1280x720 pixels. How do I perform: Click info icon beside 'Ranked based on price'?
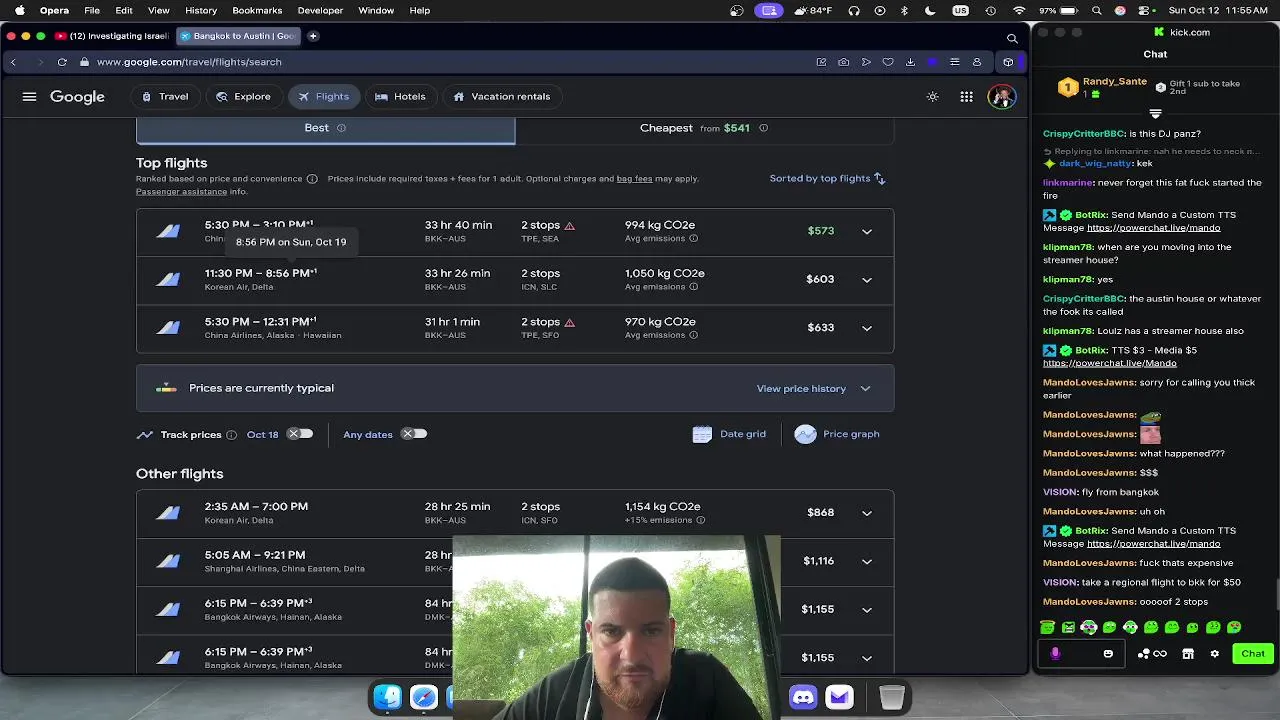click(312, 179)
